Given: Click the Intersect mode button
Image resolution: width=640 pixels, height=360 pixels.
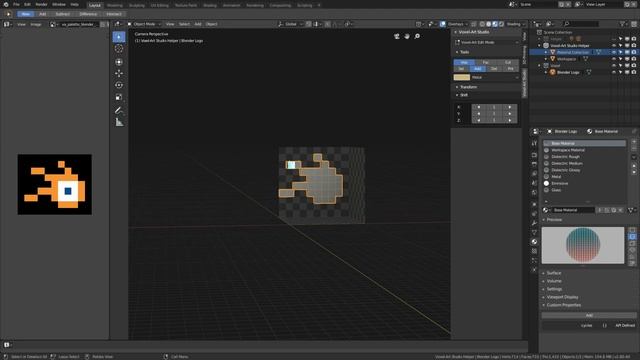Looking at the screenshot, I should pyautogui.click(x=113, y=14).
